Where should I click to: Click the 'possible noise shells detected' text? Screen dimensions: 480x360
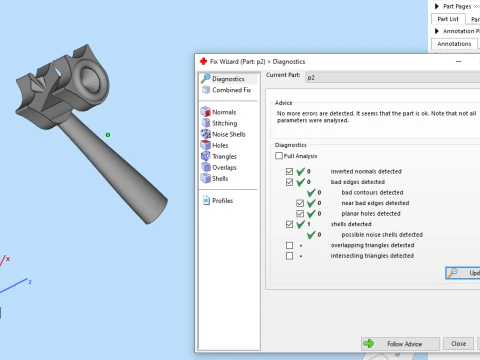pyautogui.click(x=382, y=235)
